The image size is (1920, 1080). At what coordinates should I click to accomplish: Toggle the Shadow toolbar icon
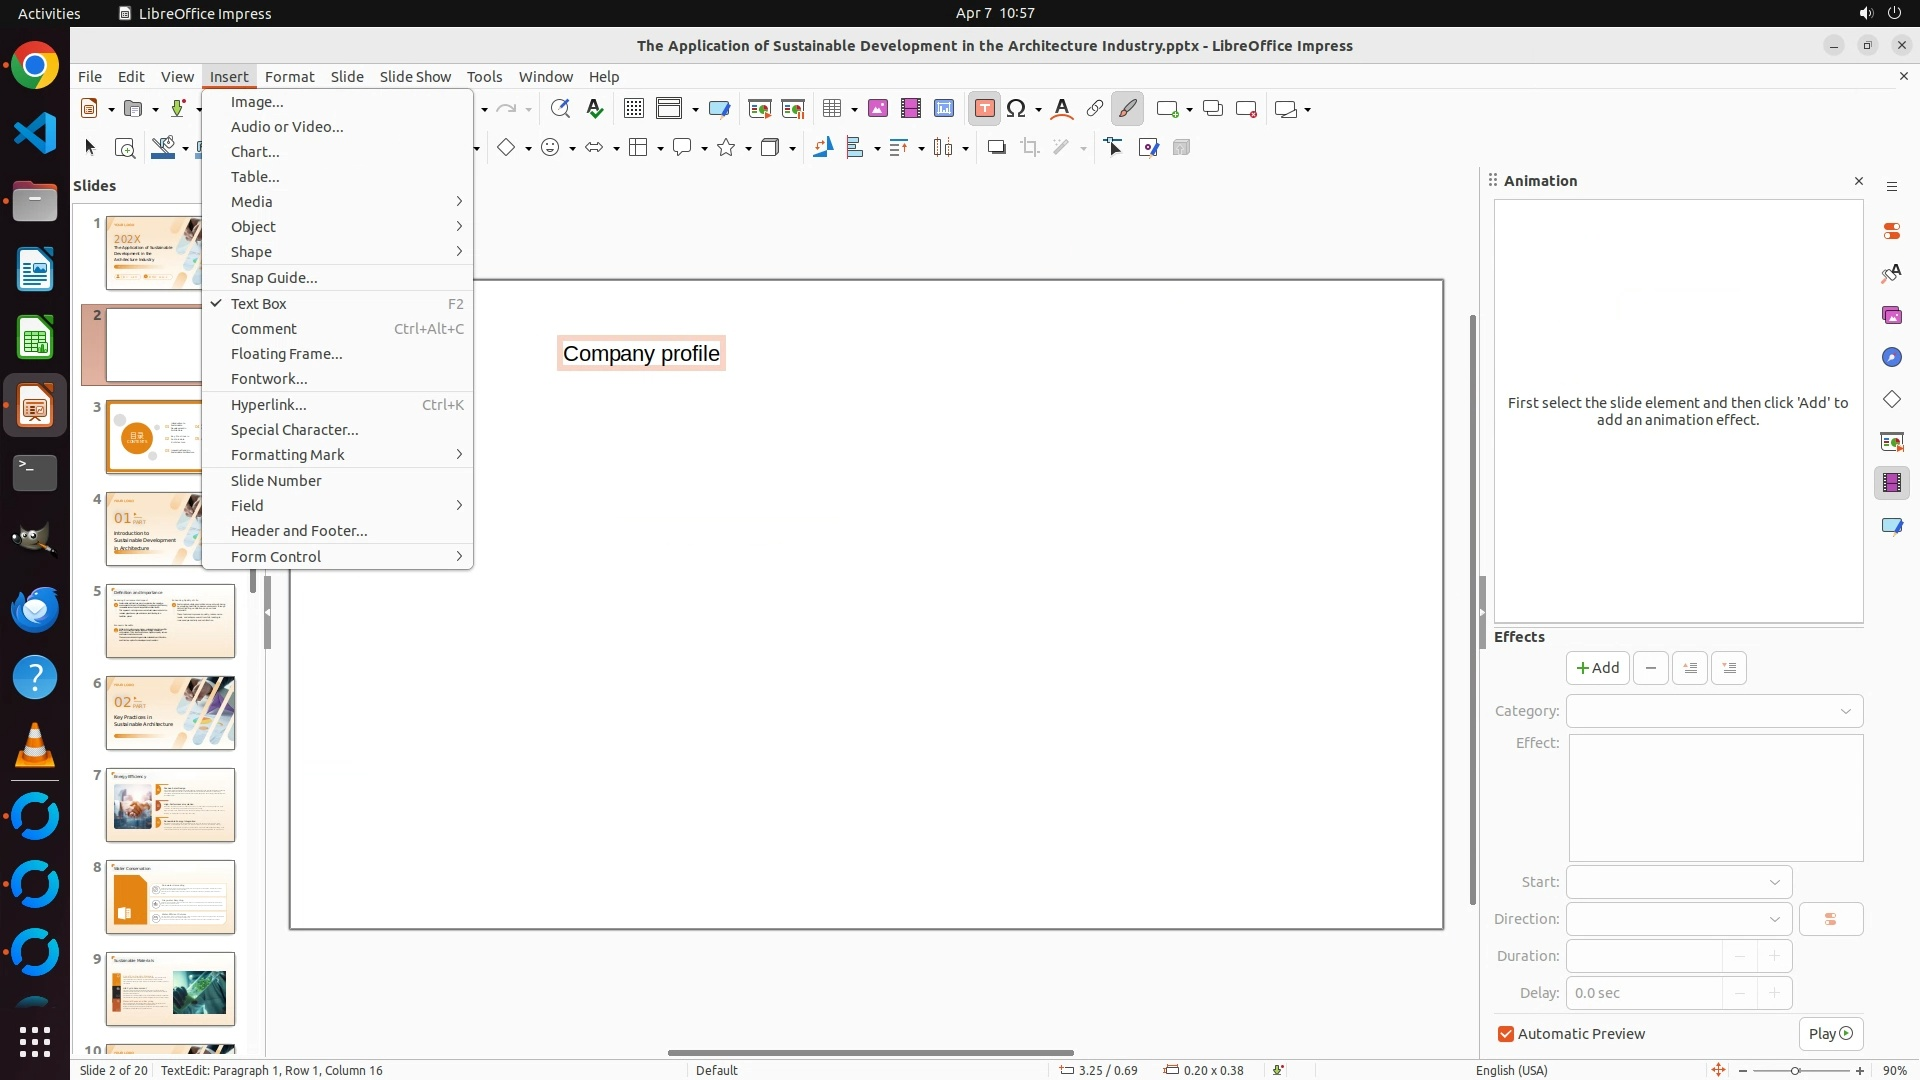pyautogui.click(x=996, y=148)
